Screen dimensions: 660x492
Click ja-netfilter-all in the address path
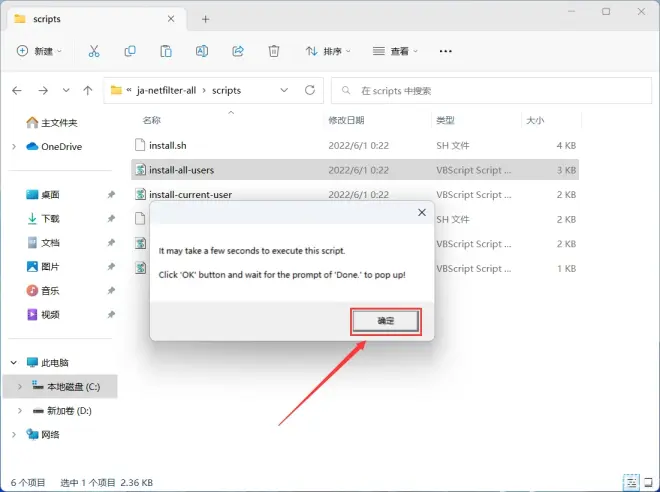coord(166,90)
